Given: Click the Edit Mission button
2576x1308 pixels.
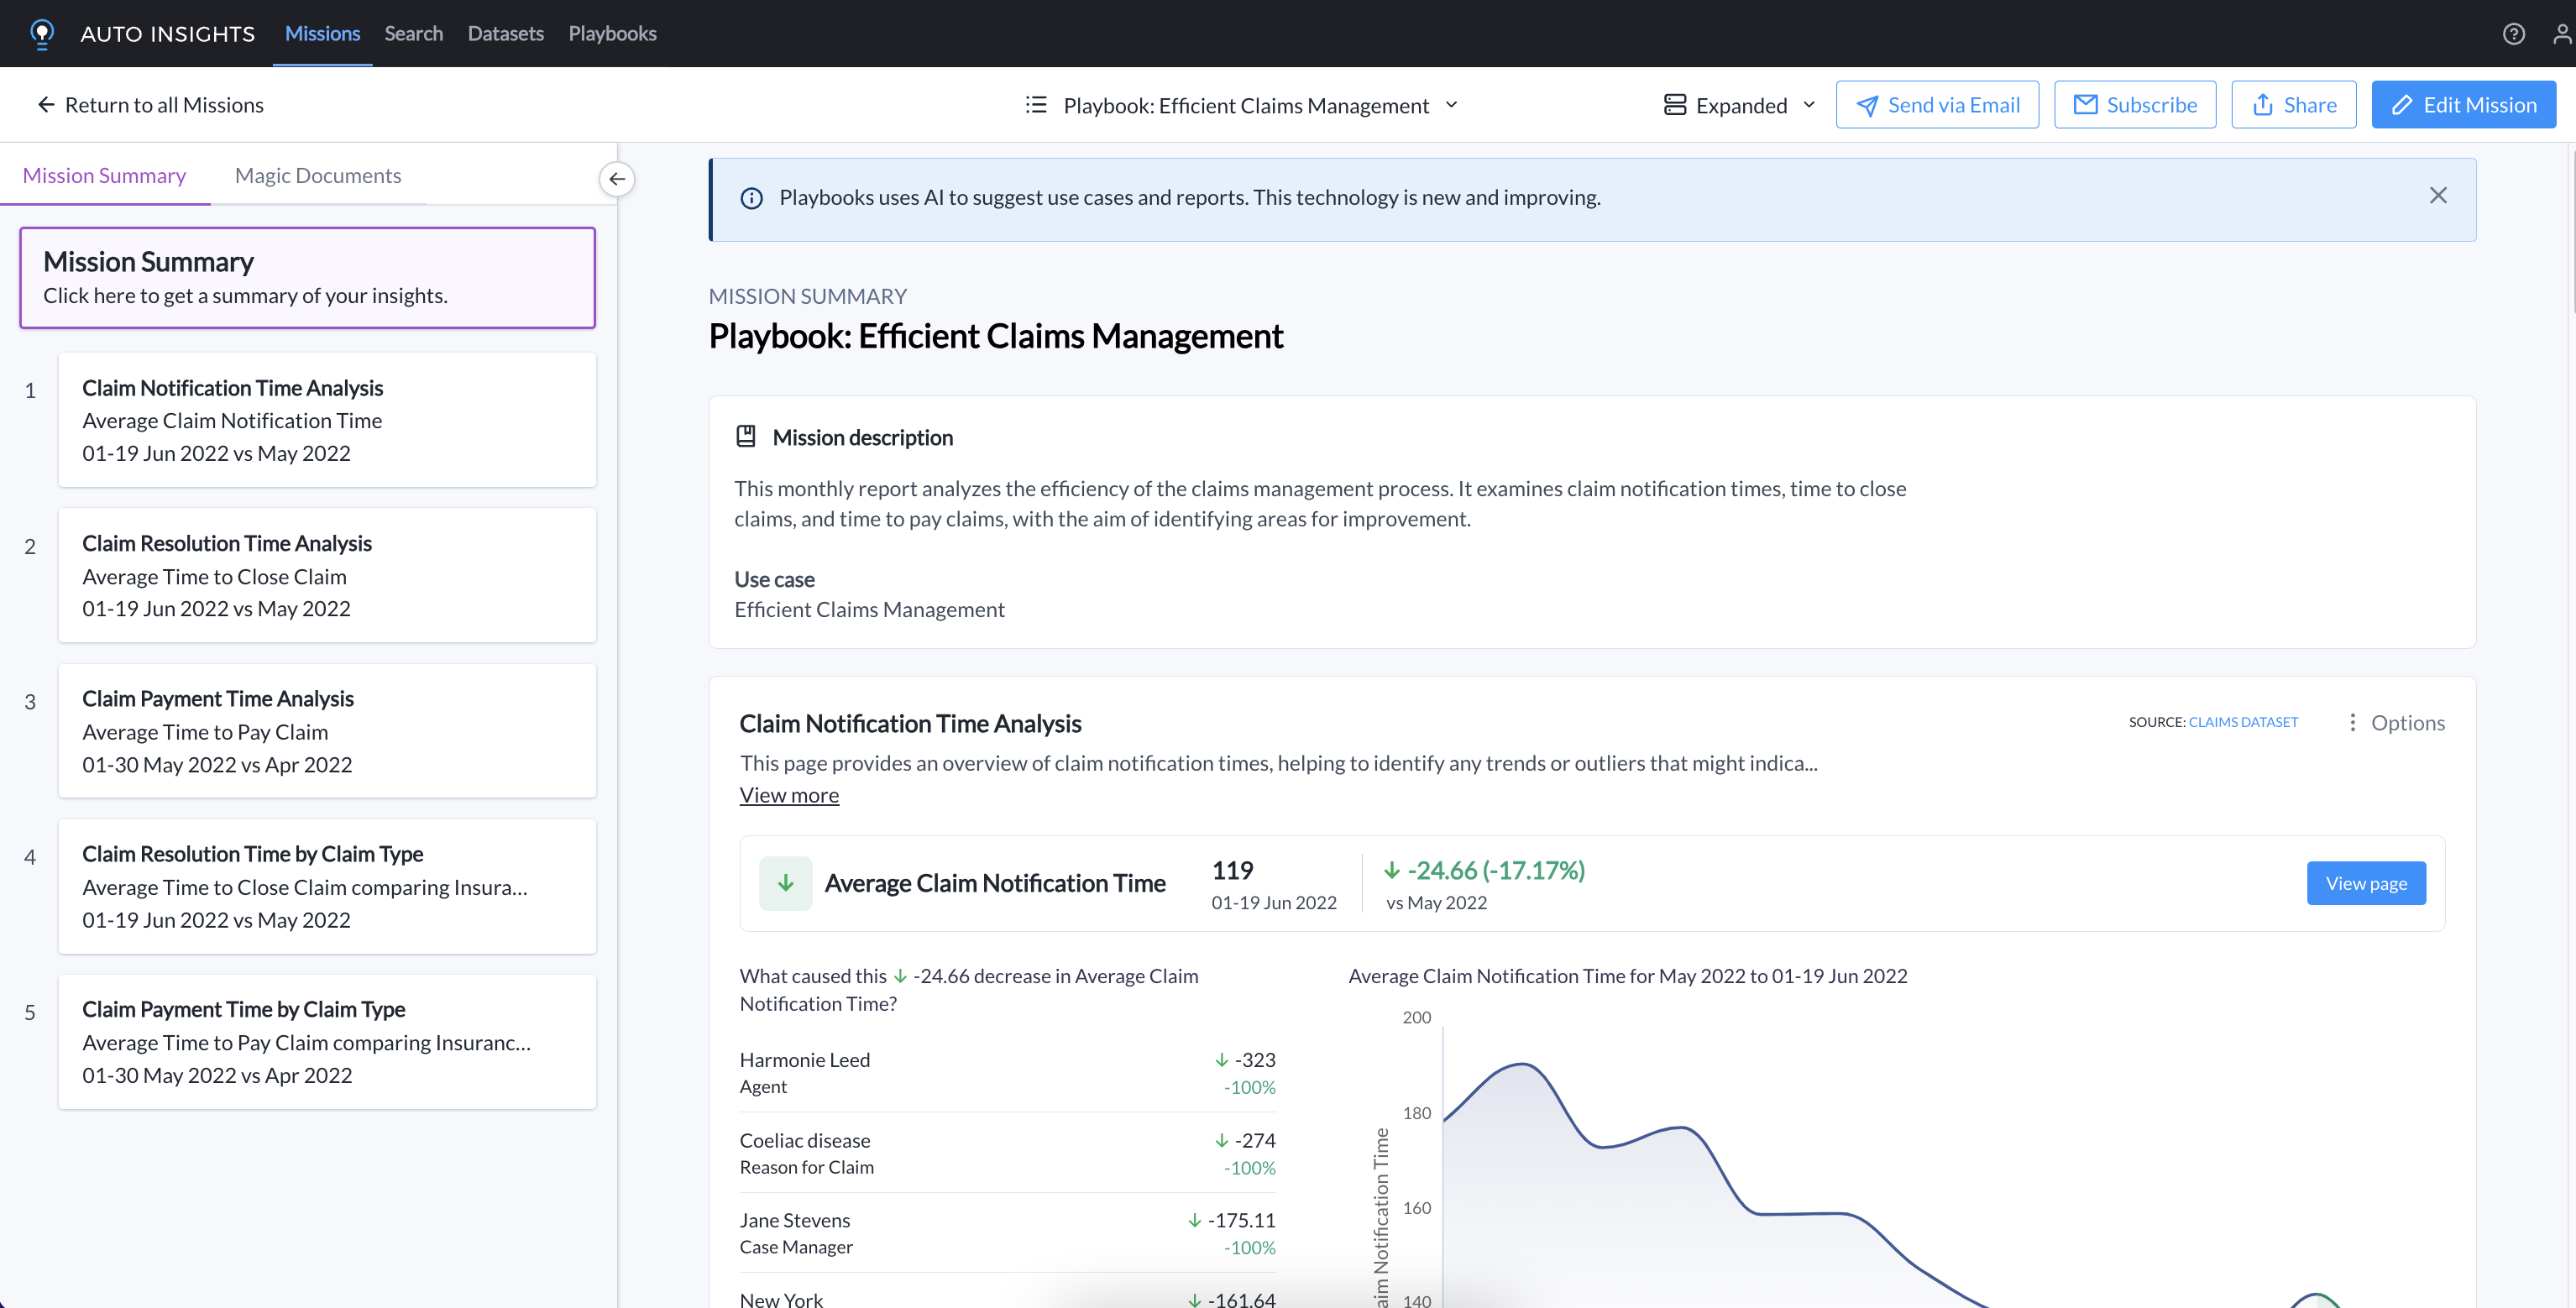Looking at the screenshot, I should [2463, 105].
